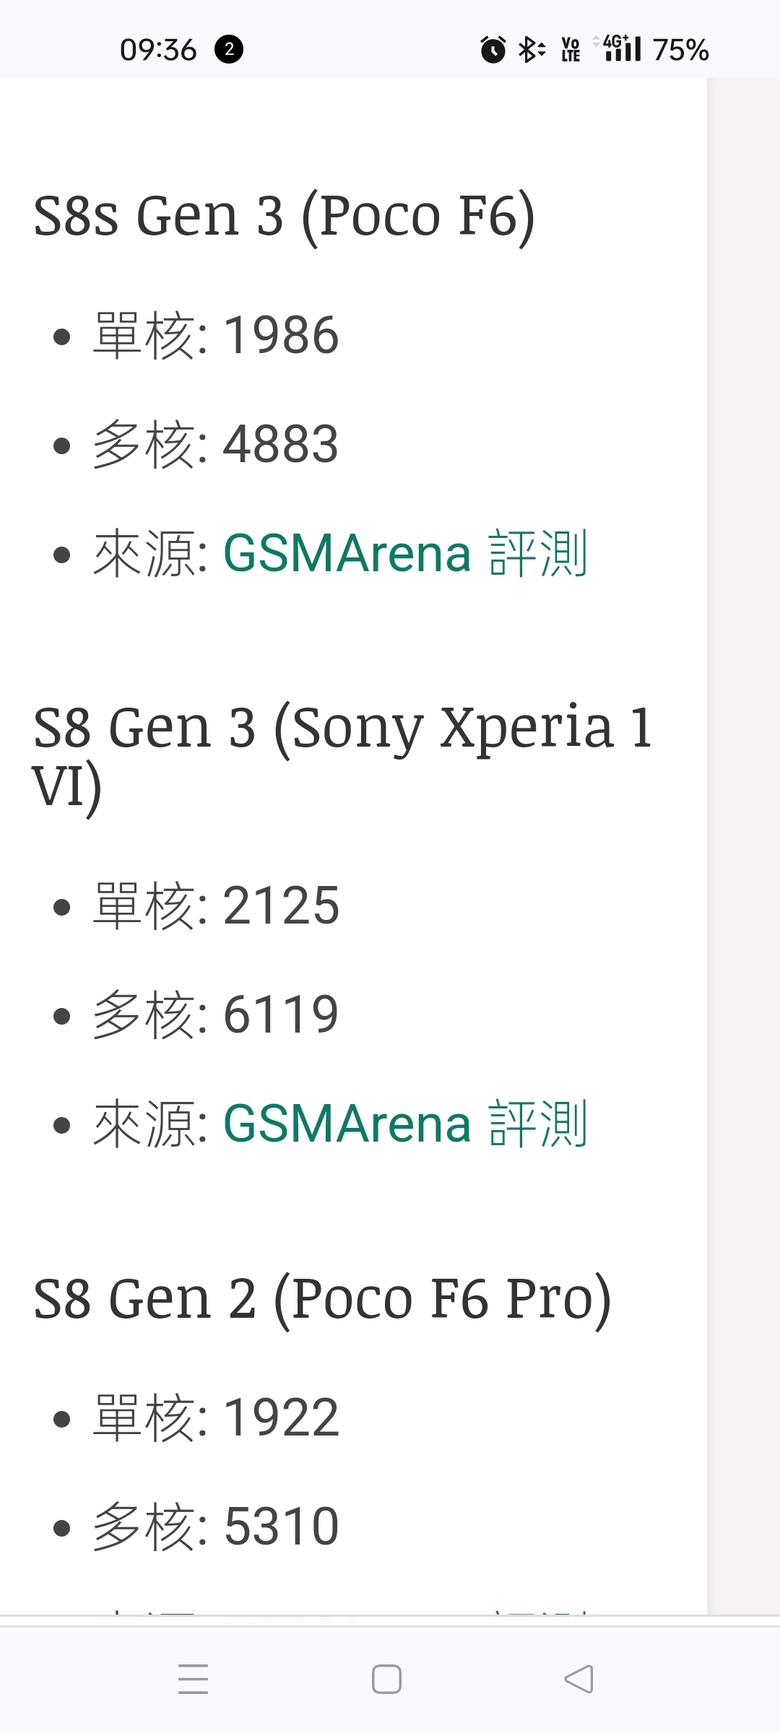Tap the VoLTE indicator icon
Viewport: 780px width, 1733px height.
click(571, 49)
